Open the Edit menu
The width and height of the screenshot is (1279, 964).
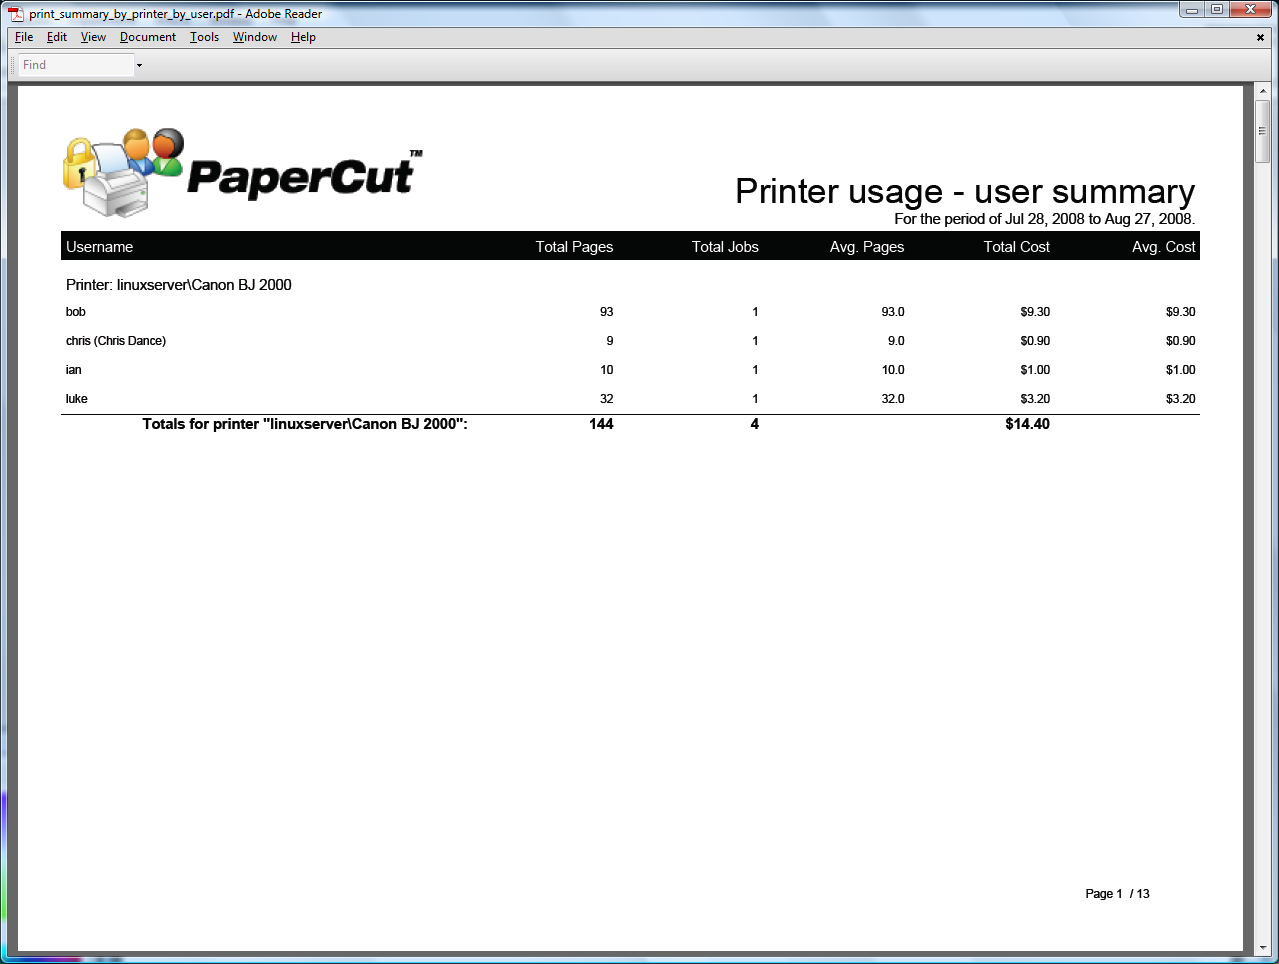pyautogui.click(x=57, y=37)
